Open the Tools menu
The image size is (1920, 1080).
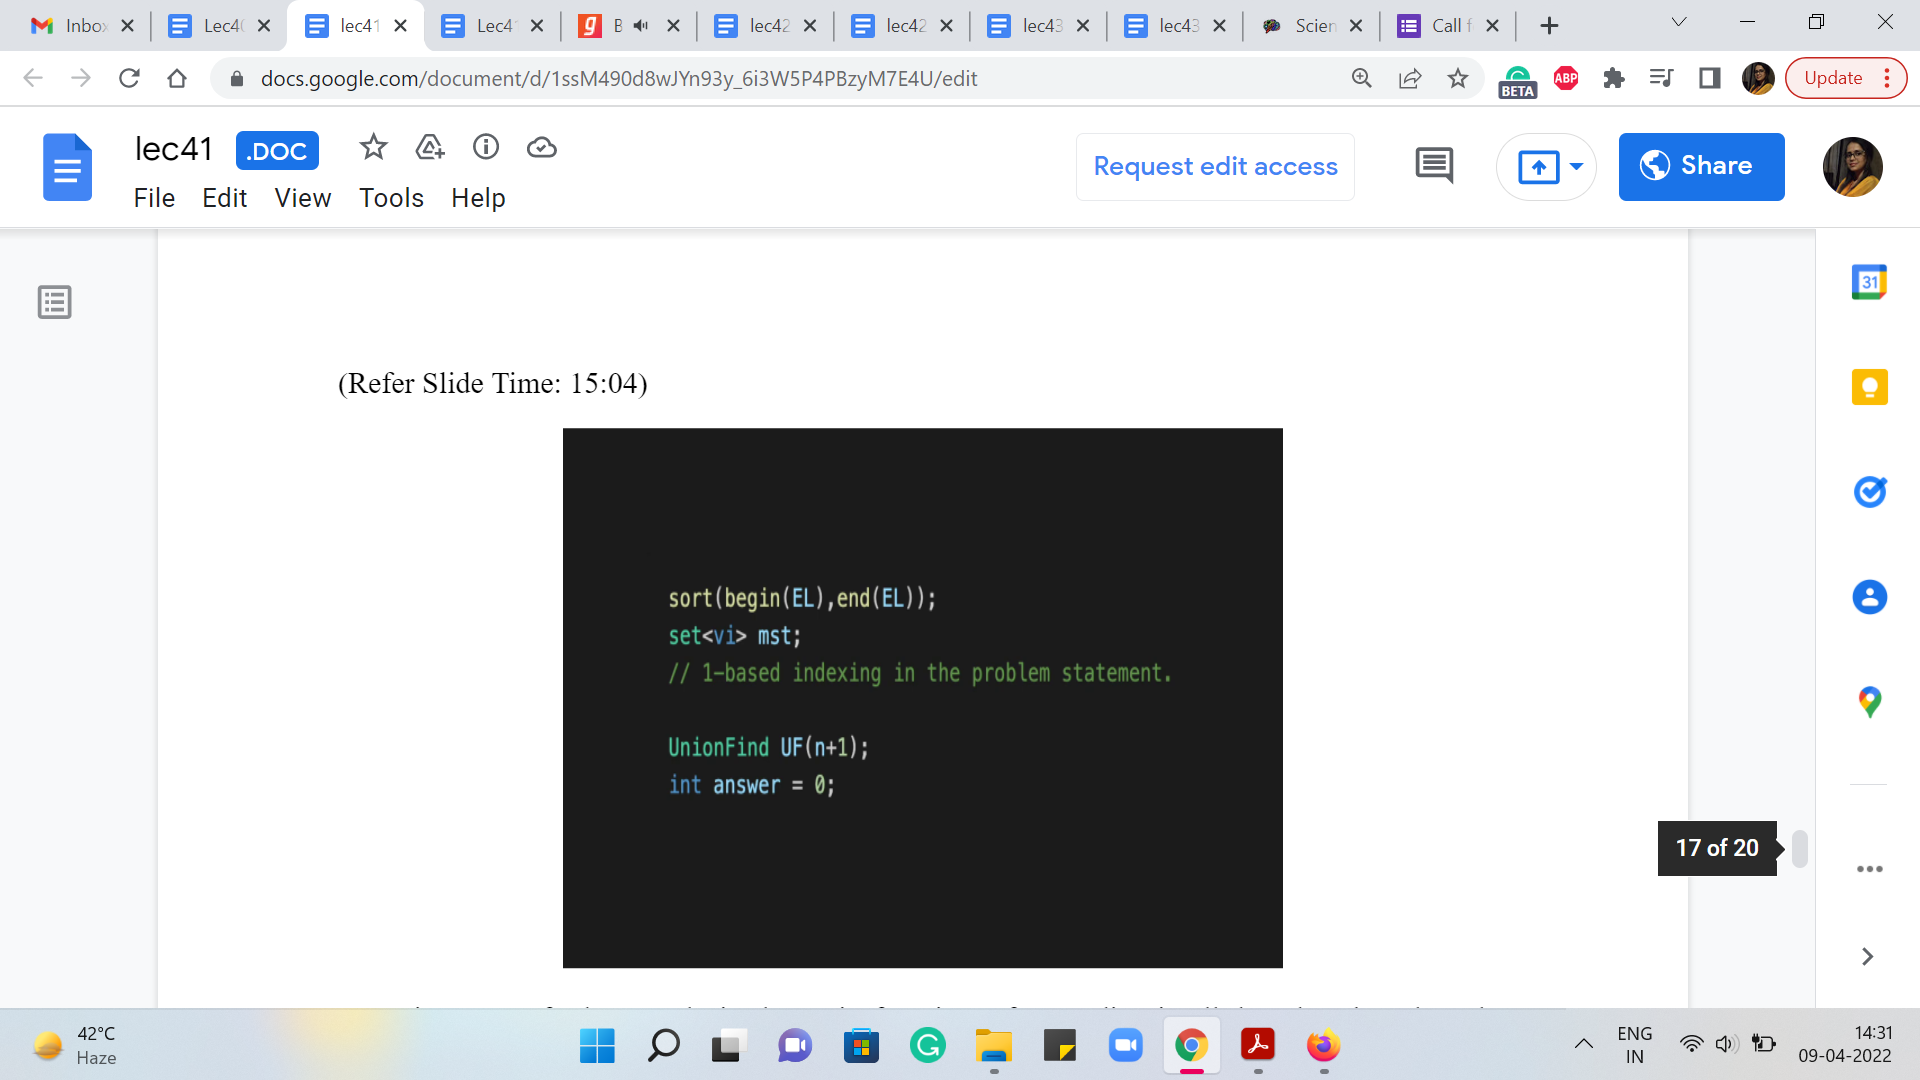[391, 198]
